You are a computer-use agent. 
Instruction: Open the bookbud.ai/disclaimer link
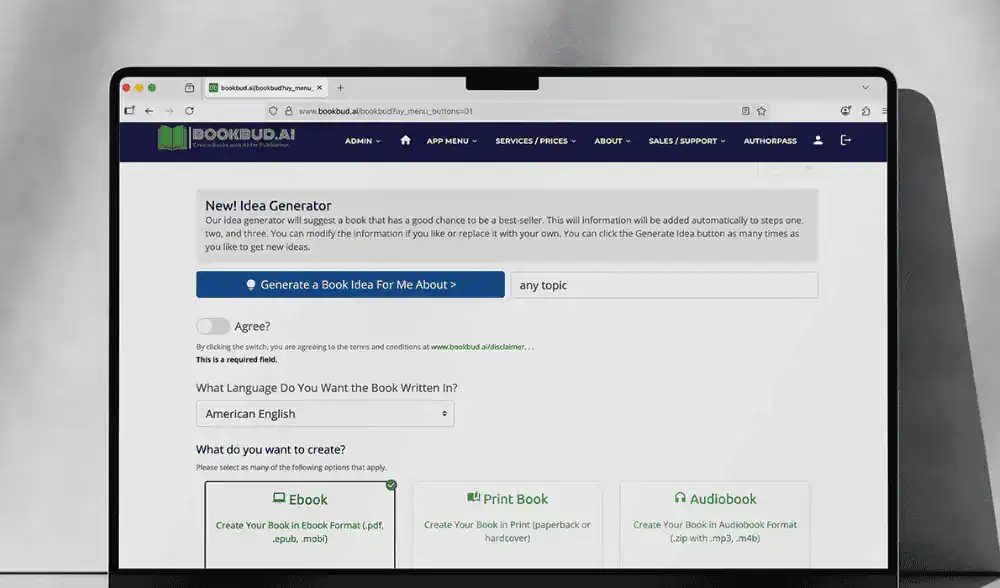[481, 347]
